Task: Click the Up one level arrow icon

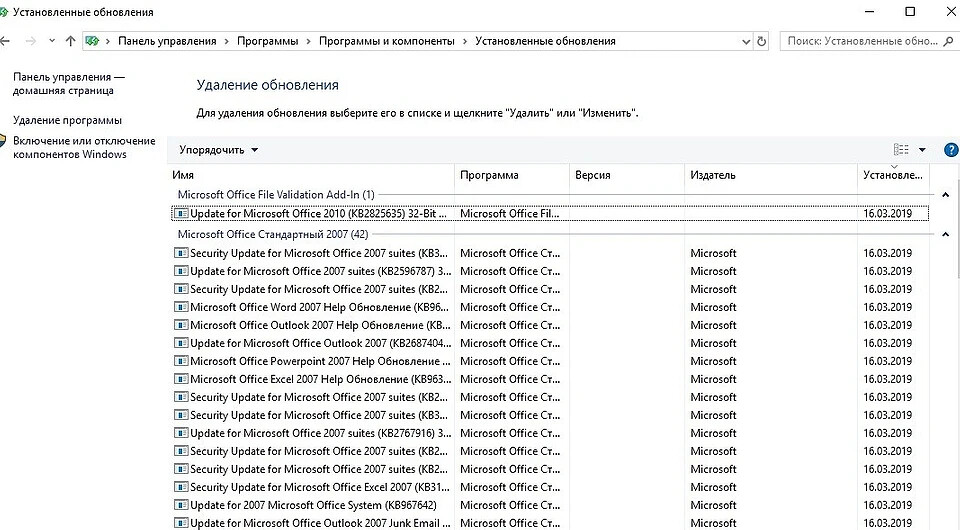Action: tap(70, 42)
